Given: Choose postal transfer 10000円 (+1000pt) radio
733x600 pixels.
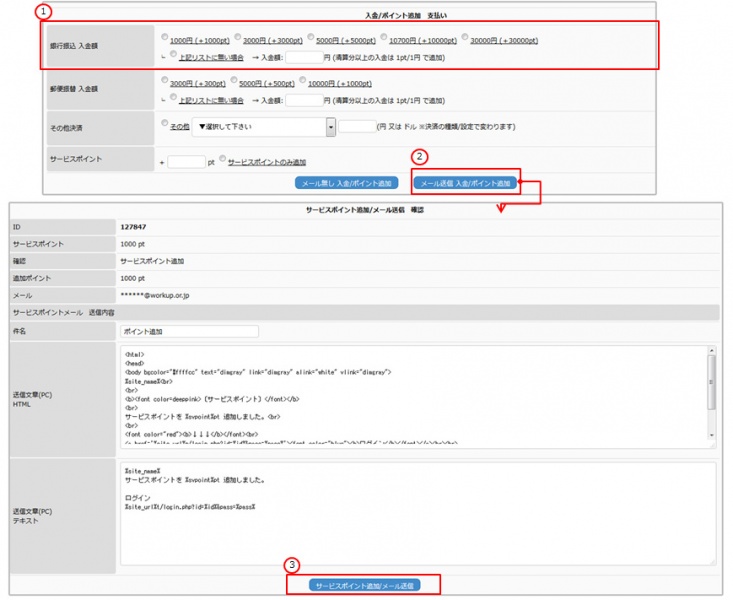Looking at the screenshot, I should coord(301,83).
